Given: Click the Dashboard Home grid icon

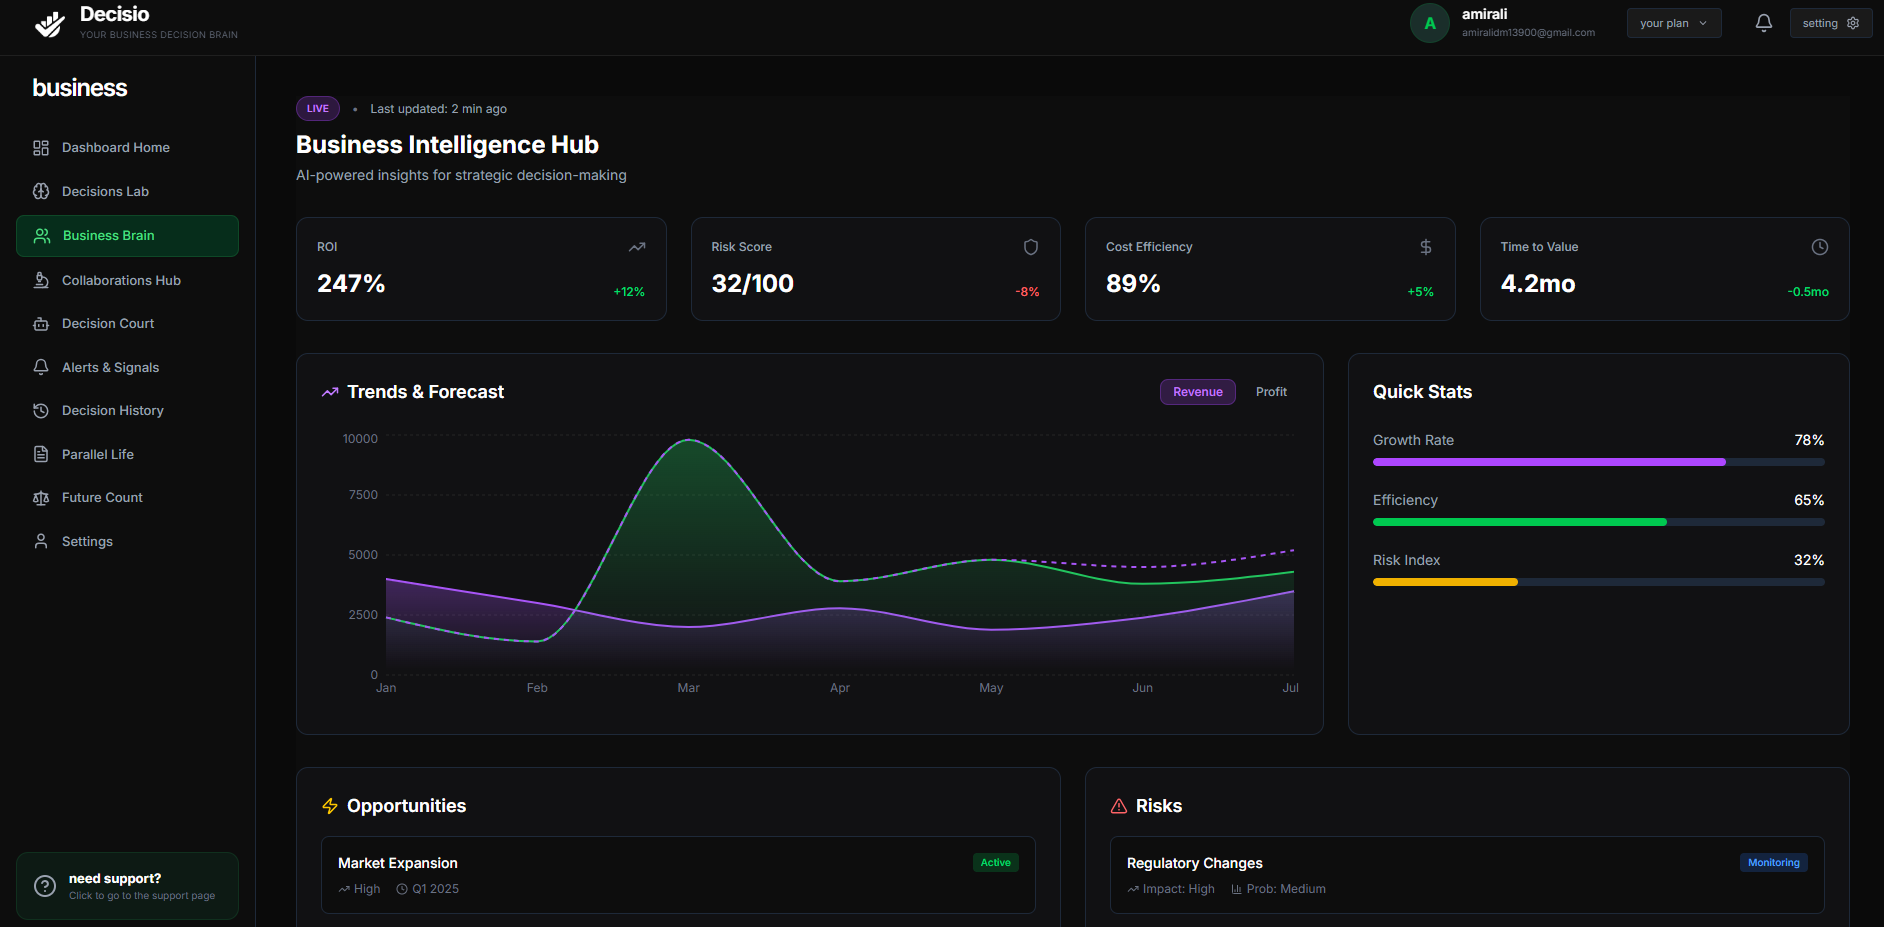Looking at the screenshot, I should [x=41, y=148].
